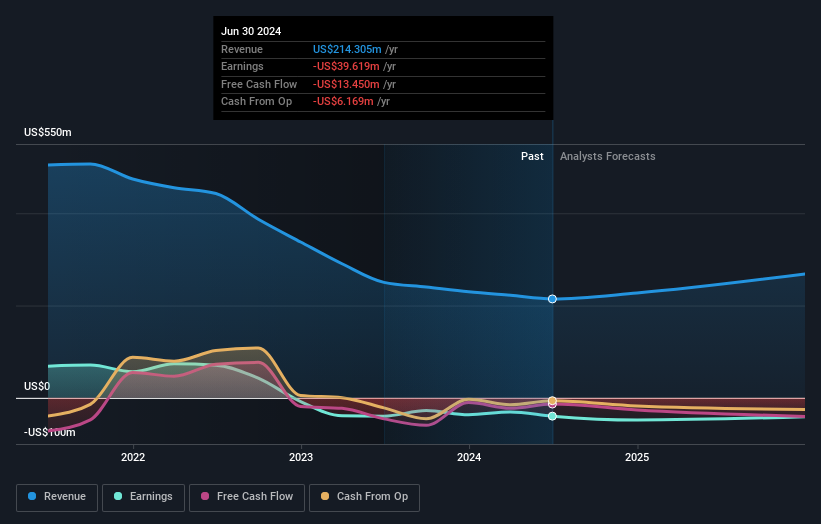
Task: Click the 2023 x-axis label
Action: click(301, 458)
